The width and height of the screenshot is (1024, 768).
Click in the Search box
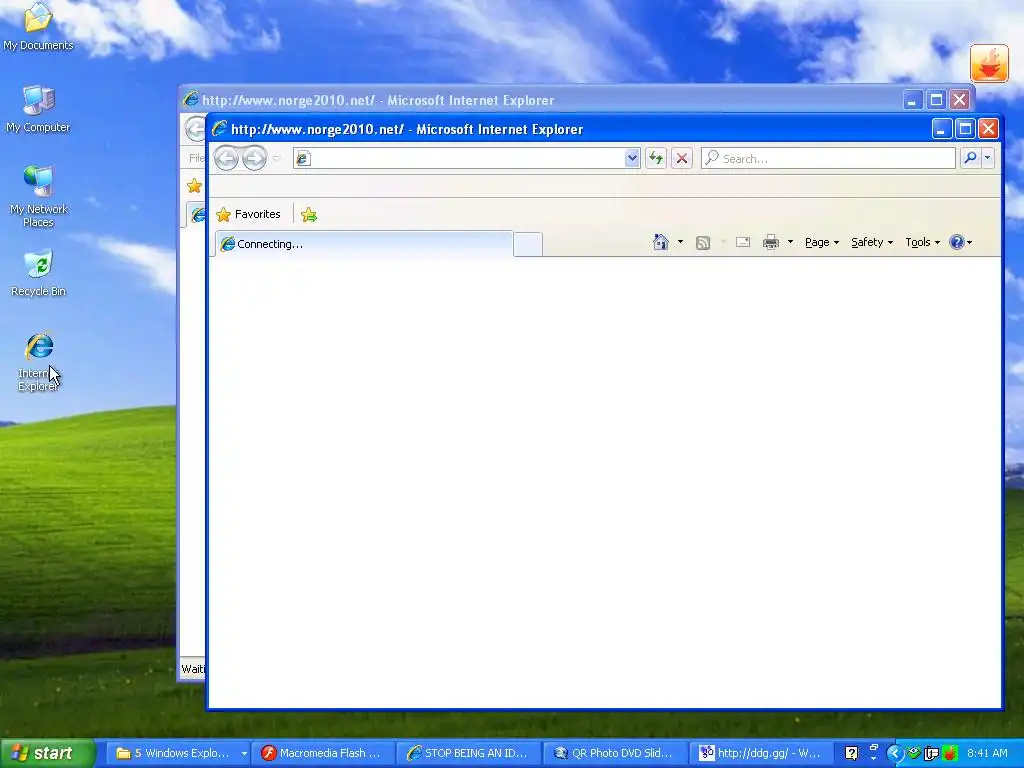click(x=828, y=158)
